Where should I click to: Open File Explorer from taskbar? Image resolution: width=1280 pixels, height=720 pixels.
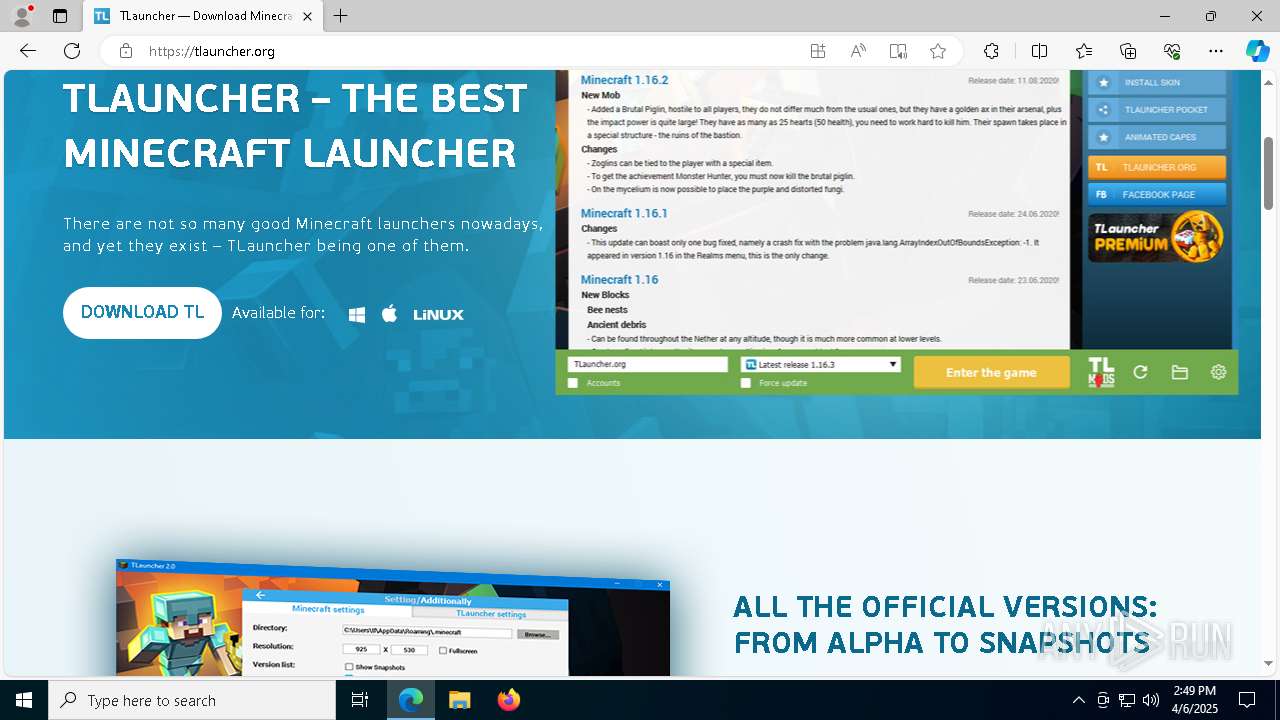point(459,700)
